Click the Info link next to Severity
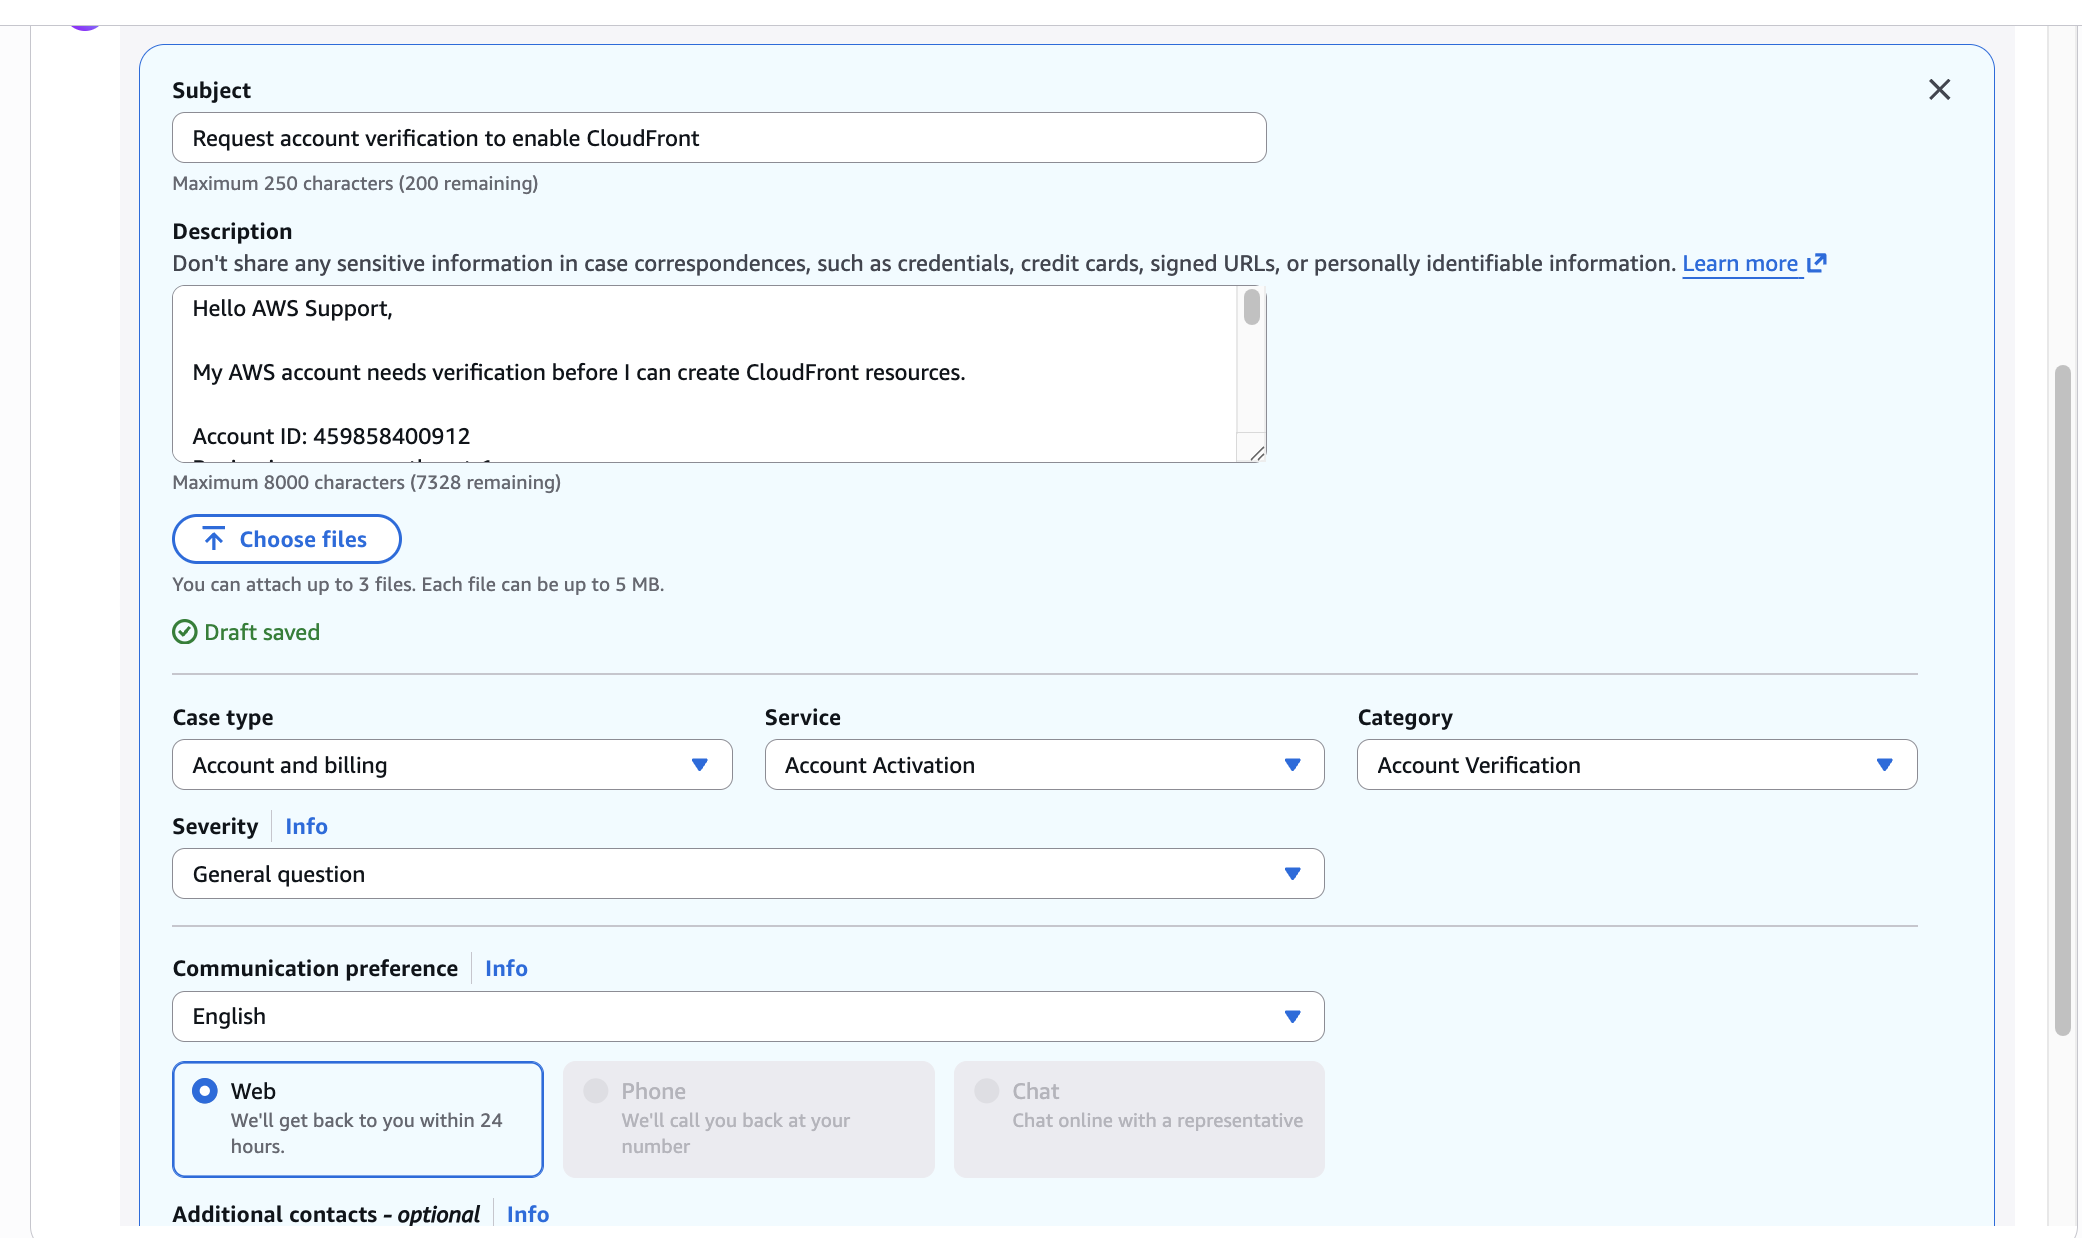This screenshot has width=2082, height=1238. tap(306, 826)
